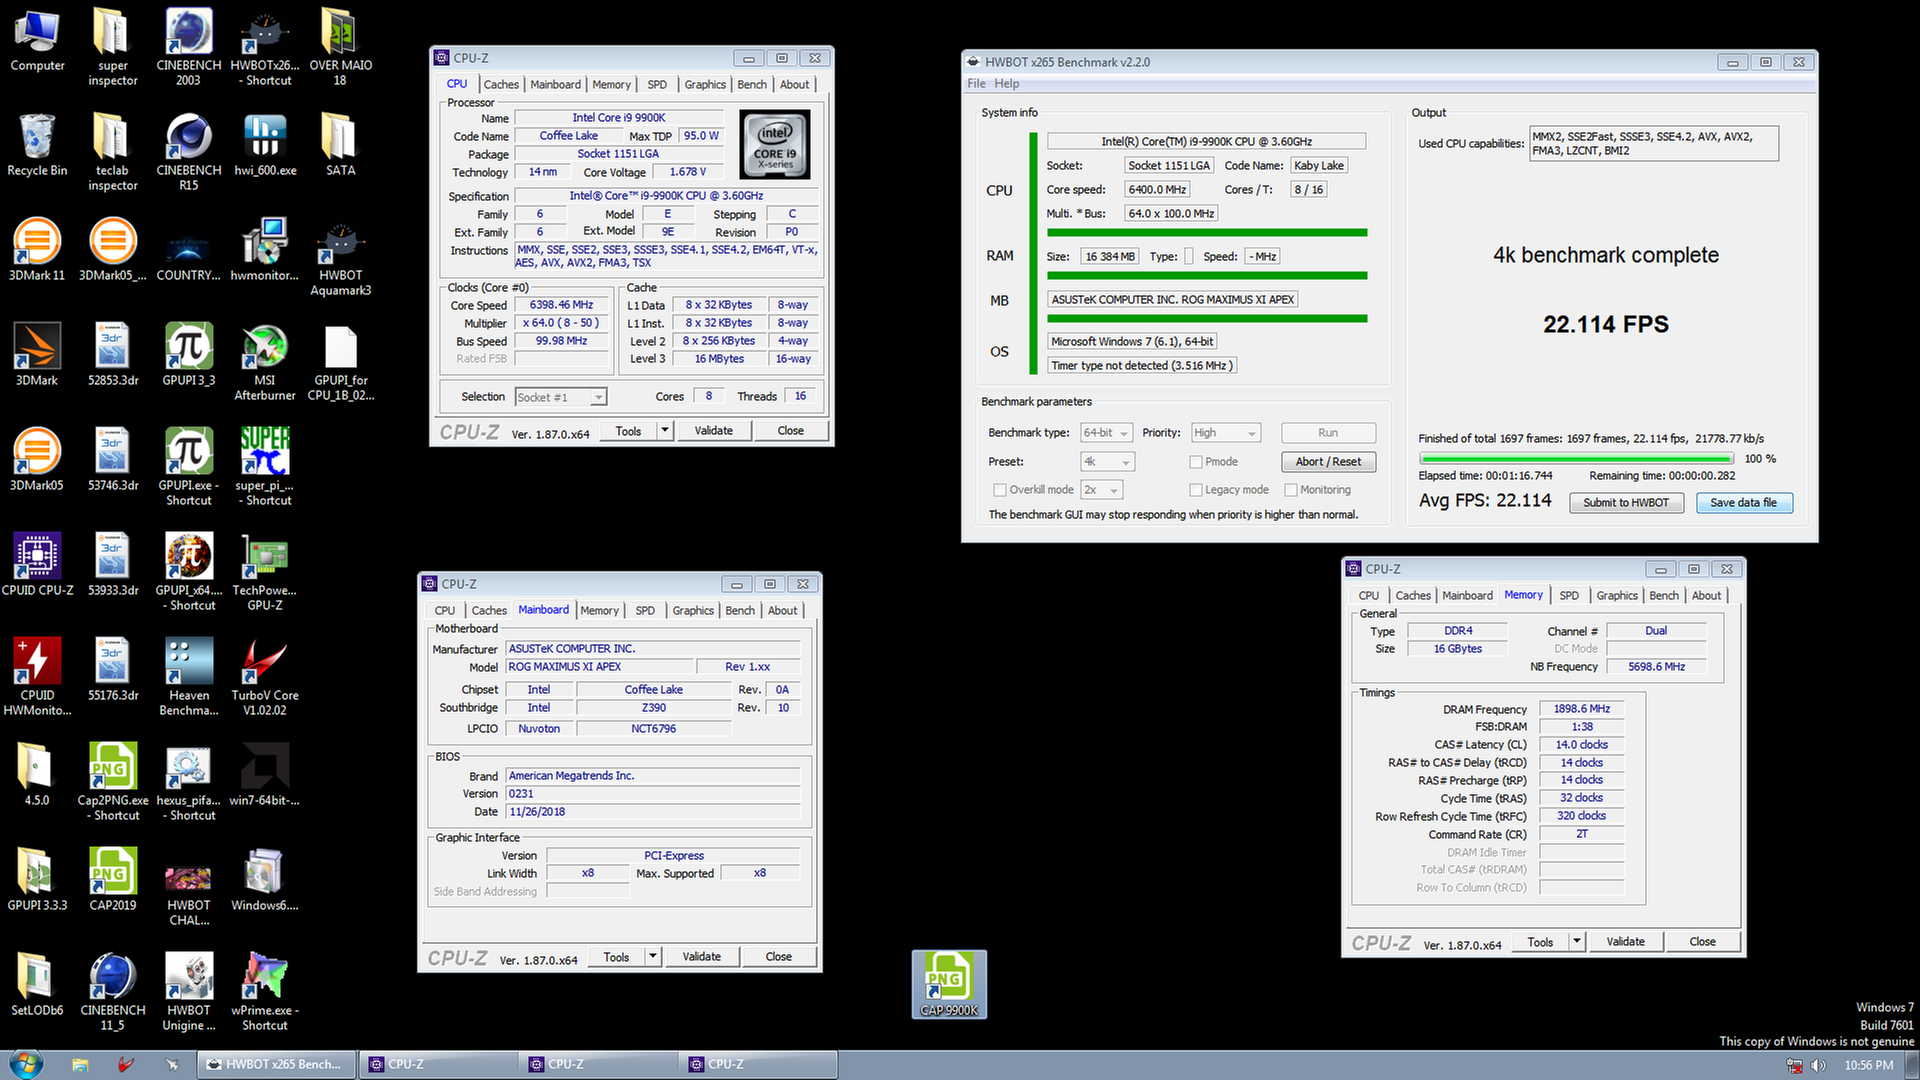The height and width of the screenshot is (1080, 1920).
Task: Open the CPUID CPU-Z desktop icon
Action: click(x=37, y=565)
